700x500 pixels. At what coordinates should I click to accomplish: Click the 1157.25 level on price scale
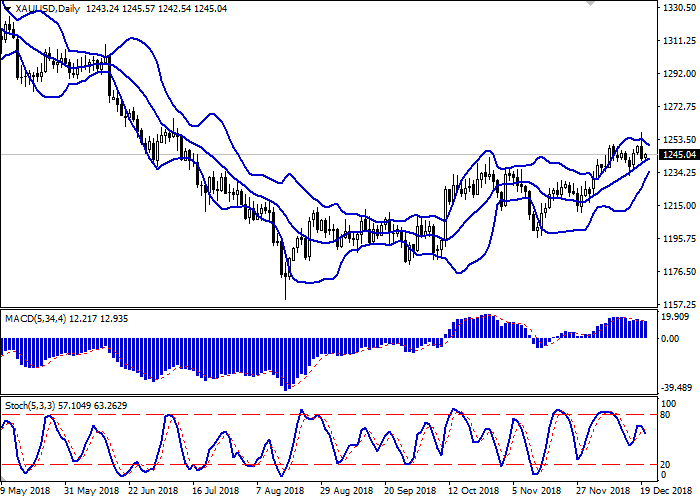coord(680,304)
